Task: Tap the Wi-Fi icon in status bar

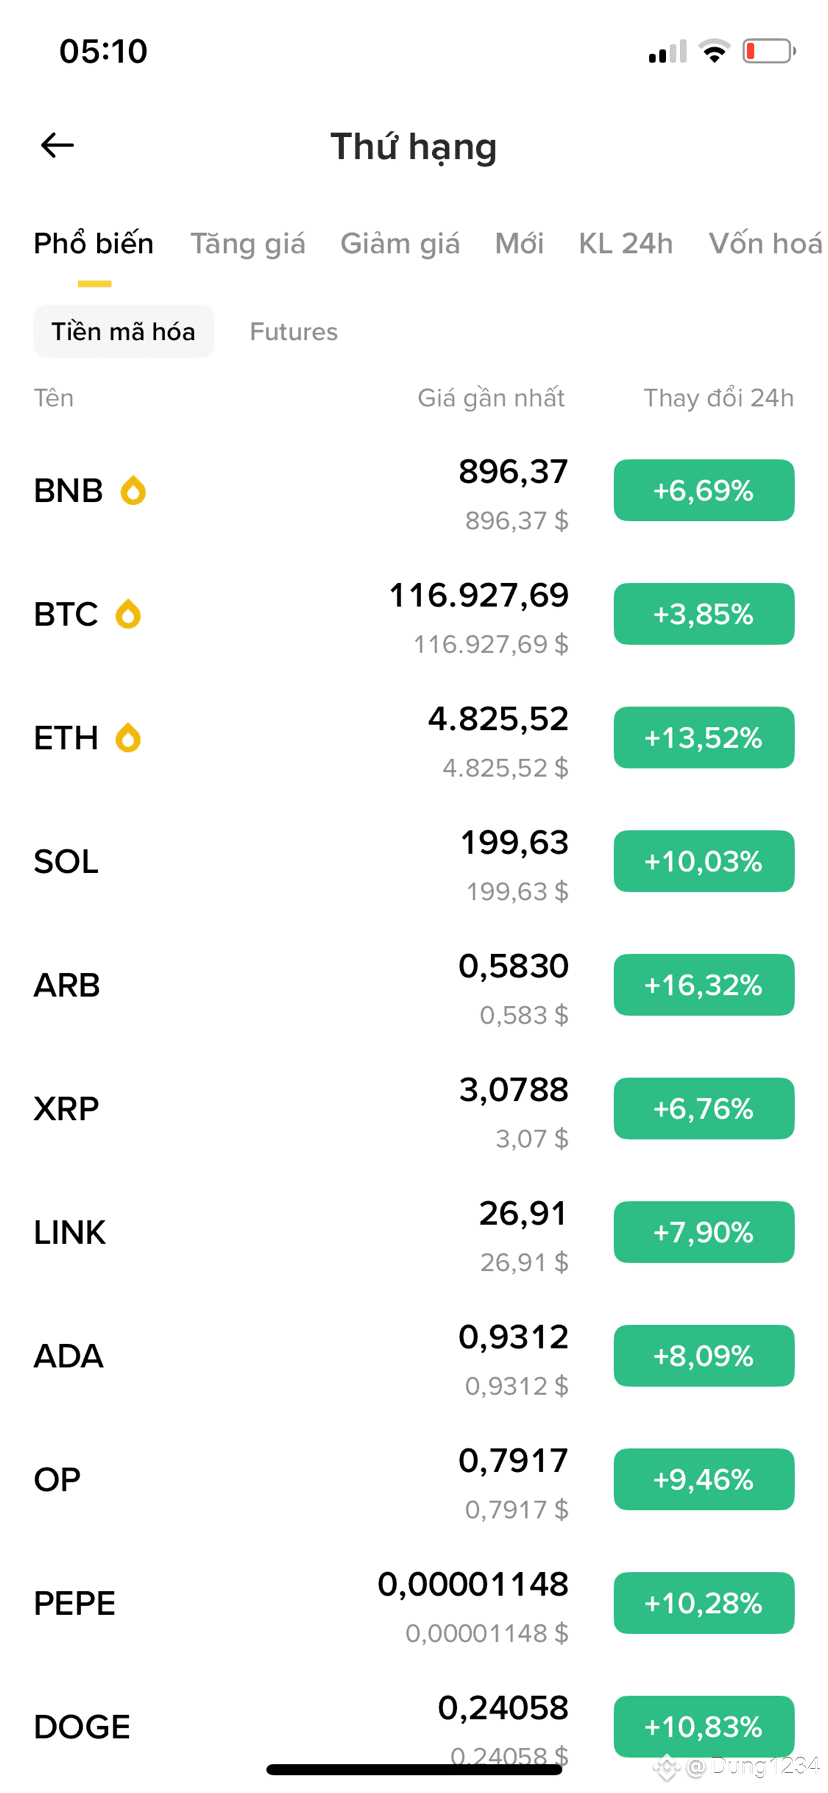Action: 714,51
